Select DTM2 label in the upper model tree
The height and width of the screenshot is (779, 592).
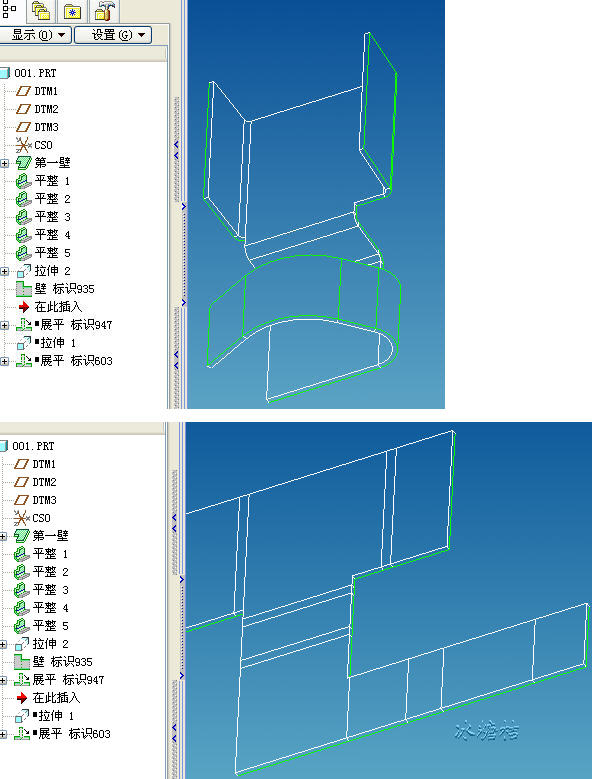tap(46, 109)
